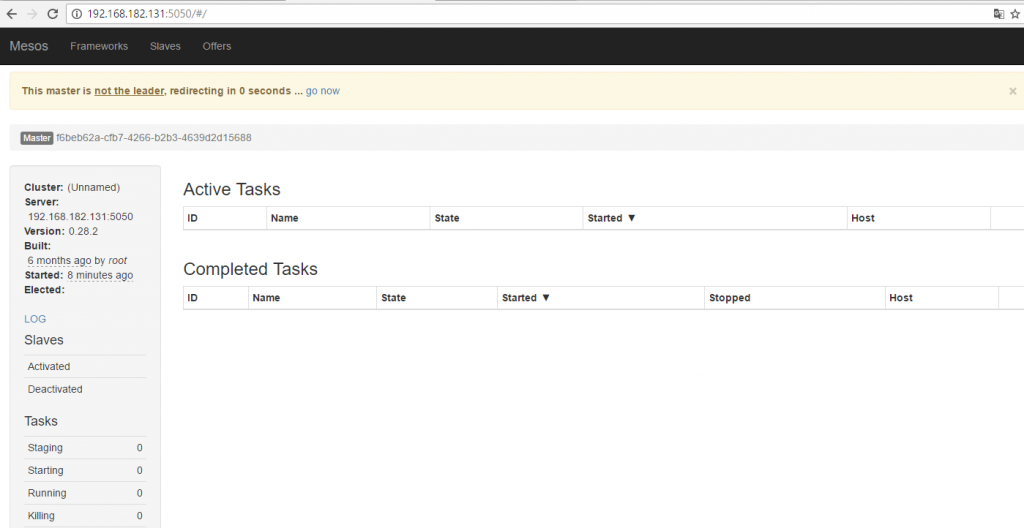Click the translate page icon
Screen dimensions: 1024x528
[999, 14]
